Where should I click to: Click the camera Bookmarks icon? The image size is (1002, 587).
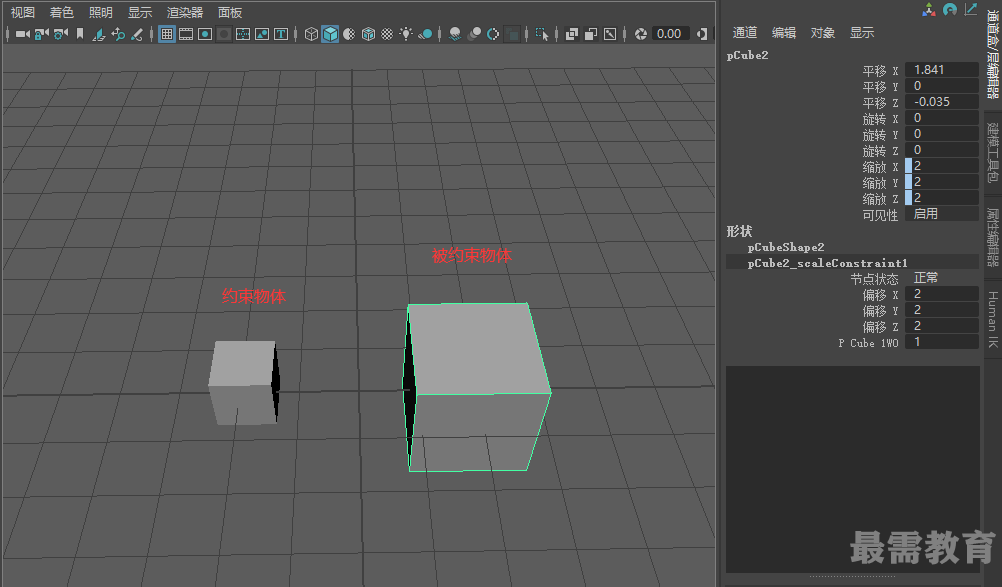click(80, 34)
